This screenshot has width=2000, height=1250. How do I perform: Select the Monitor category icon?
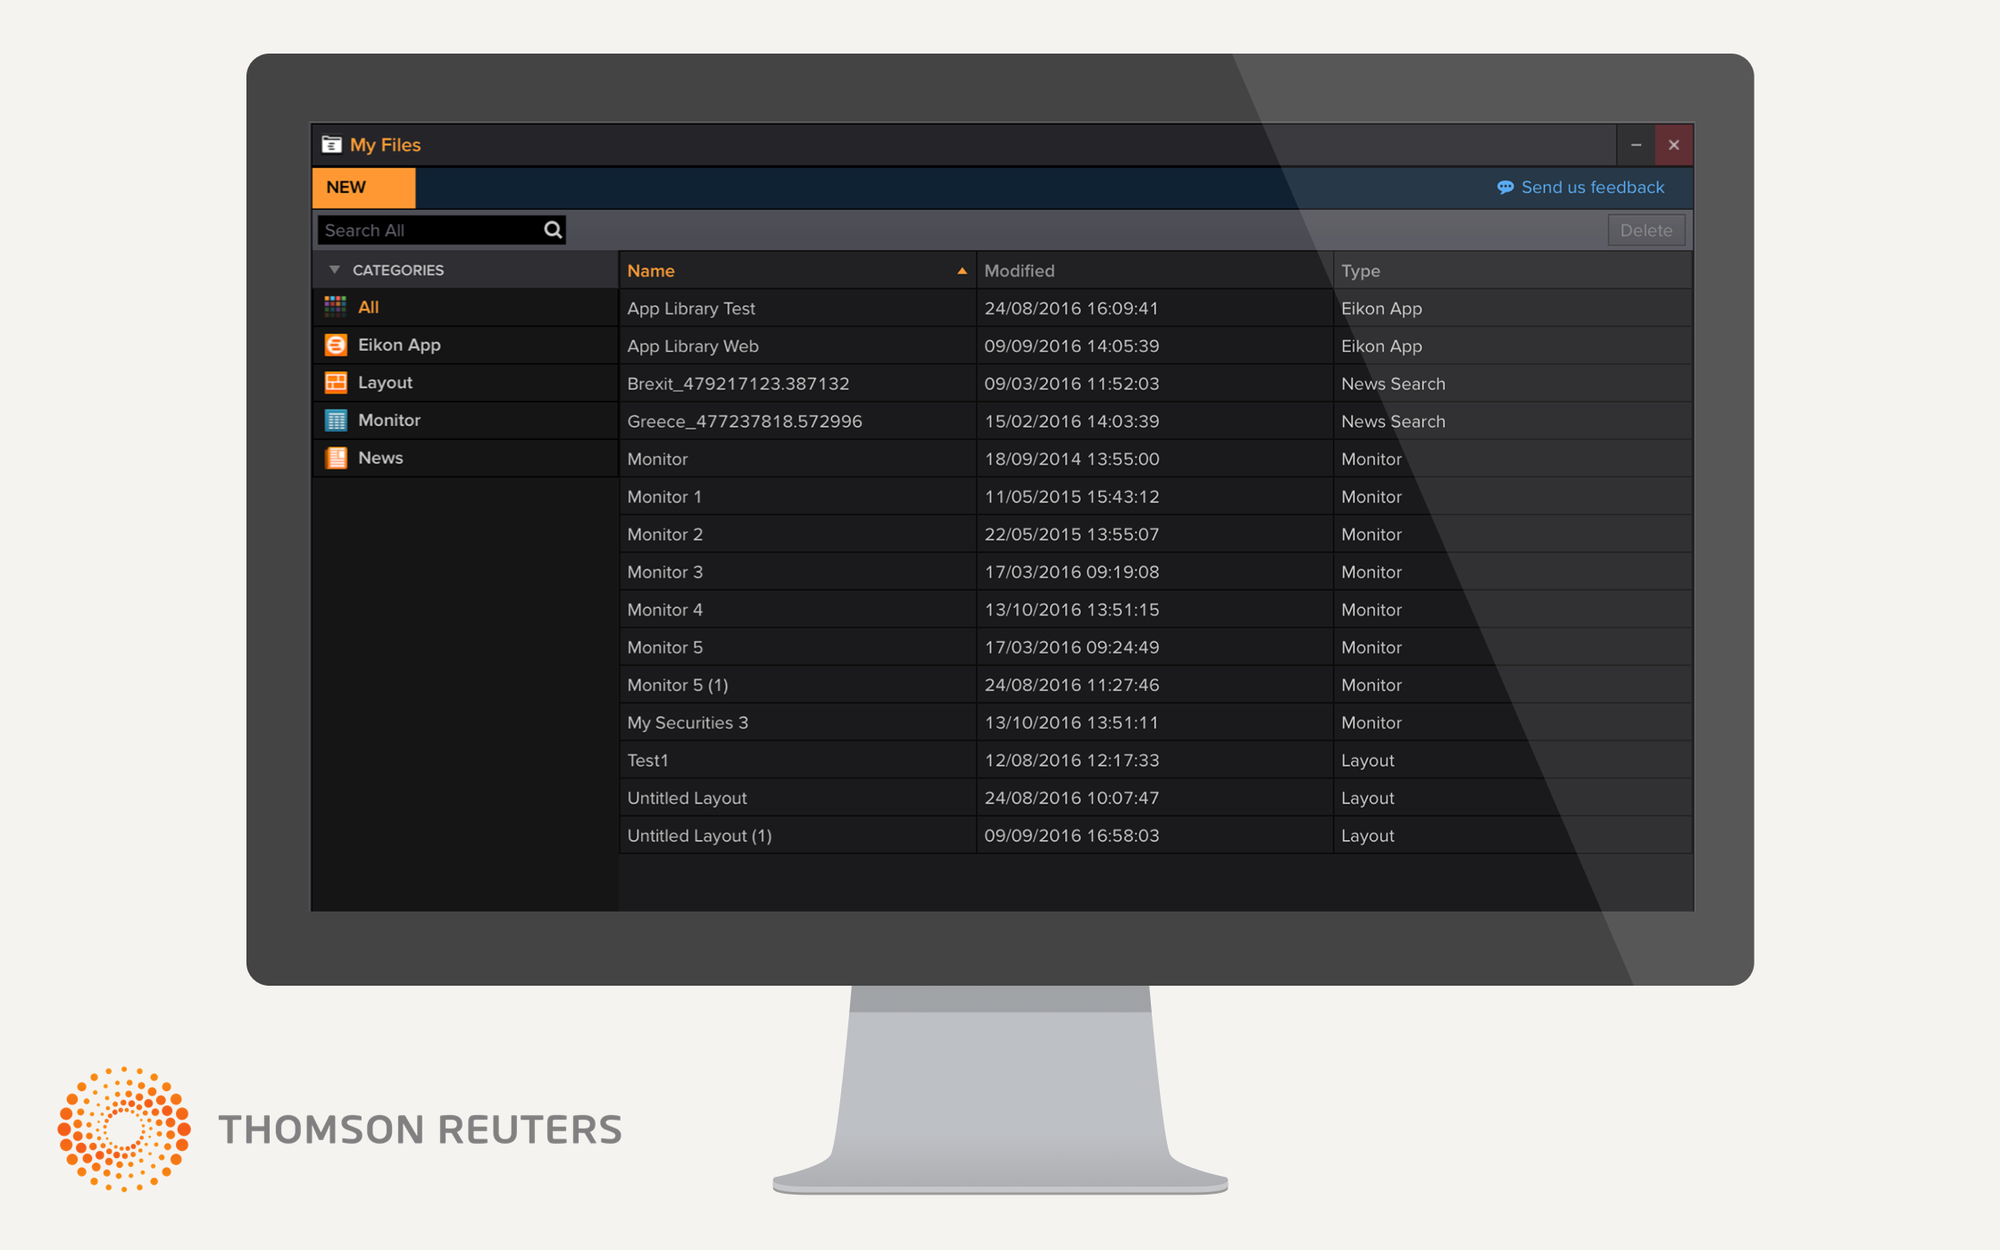pyautogui.click(x=336, y=420)
